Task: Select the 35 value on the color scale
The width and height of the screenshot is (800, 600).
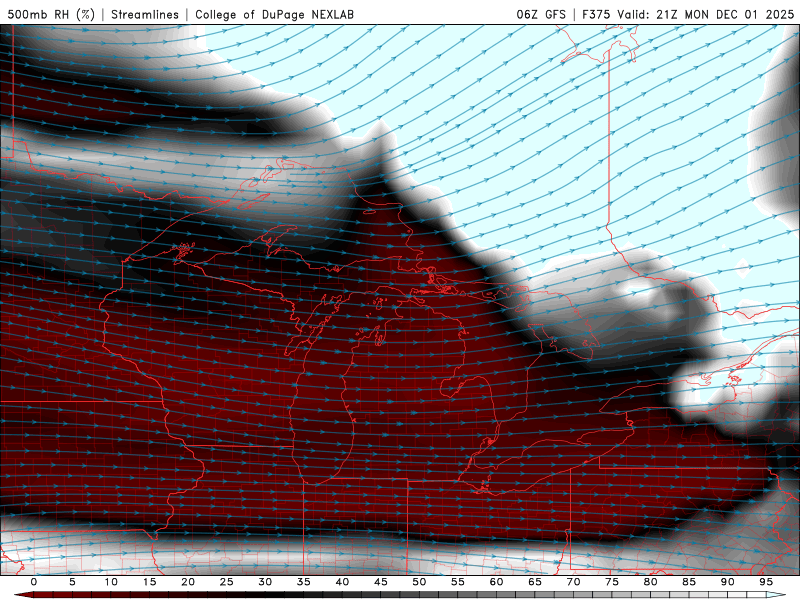Action: pos(304,582)
